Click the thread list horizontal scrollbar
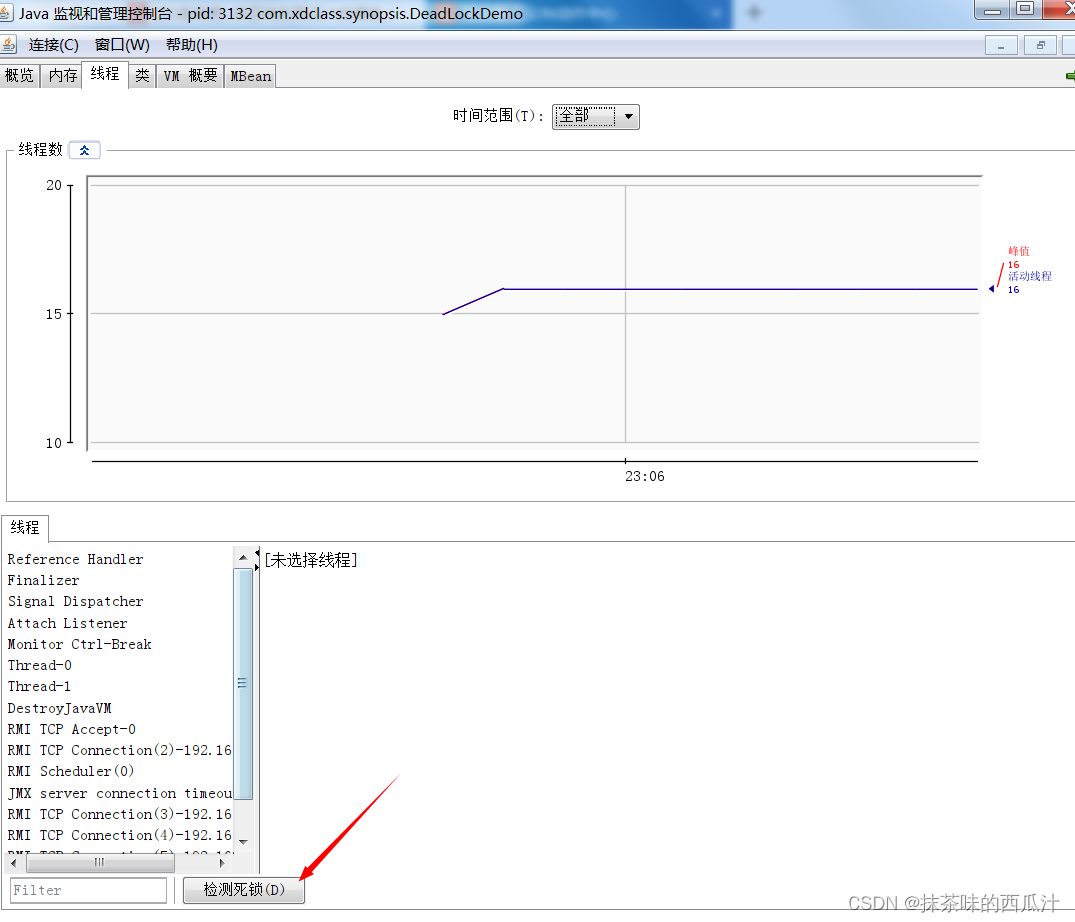1075x922 pixels. click(99, 862)
